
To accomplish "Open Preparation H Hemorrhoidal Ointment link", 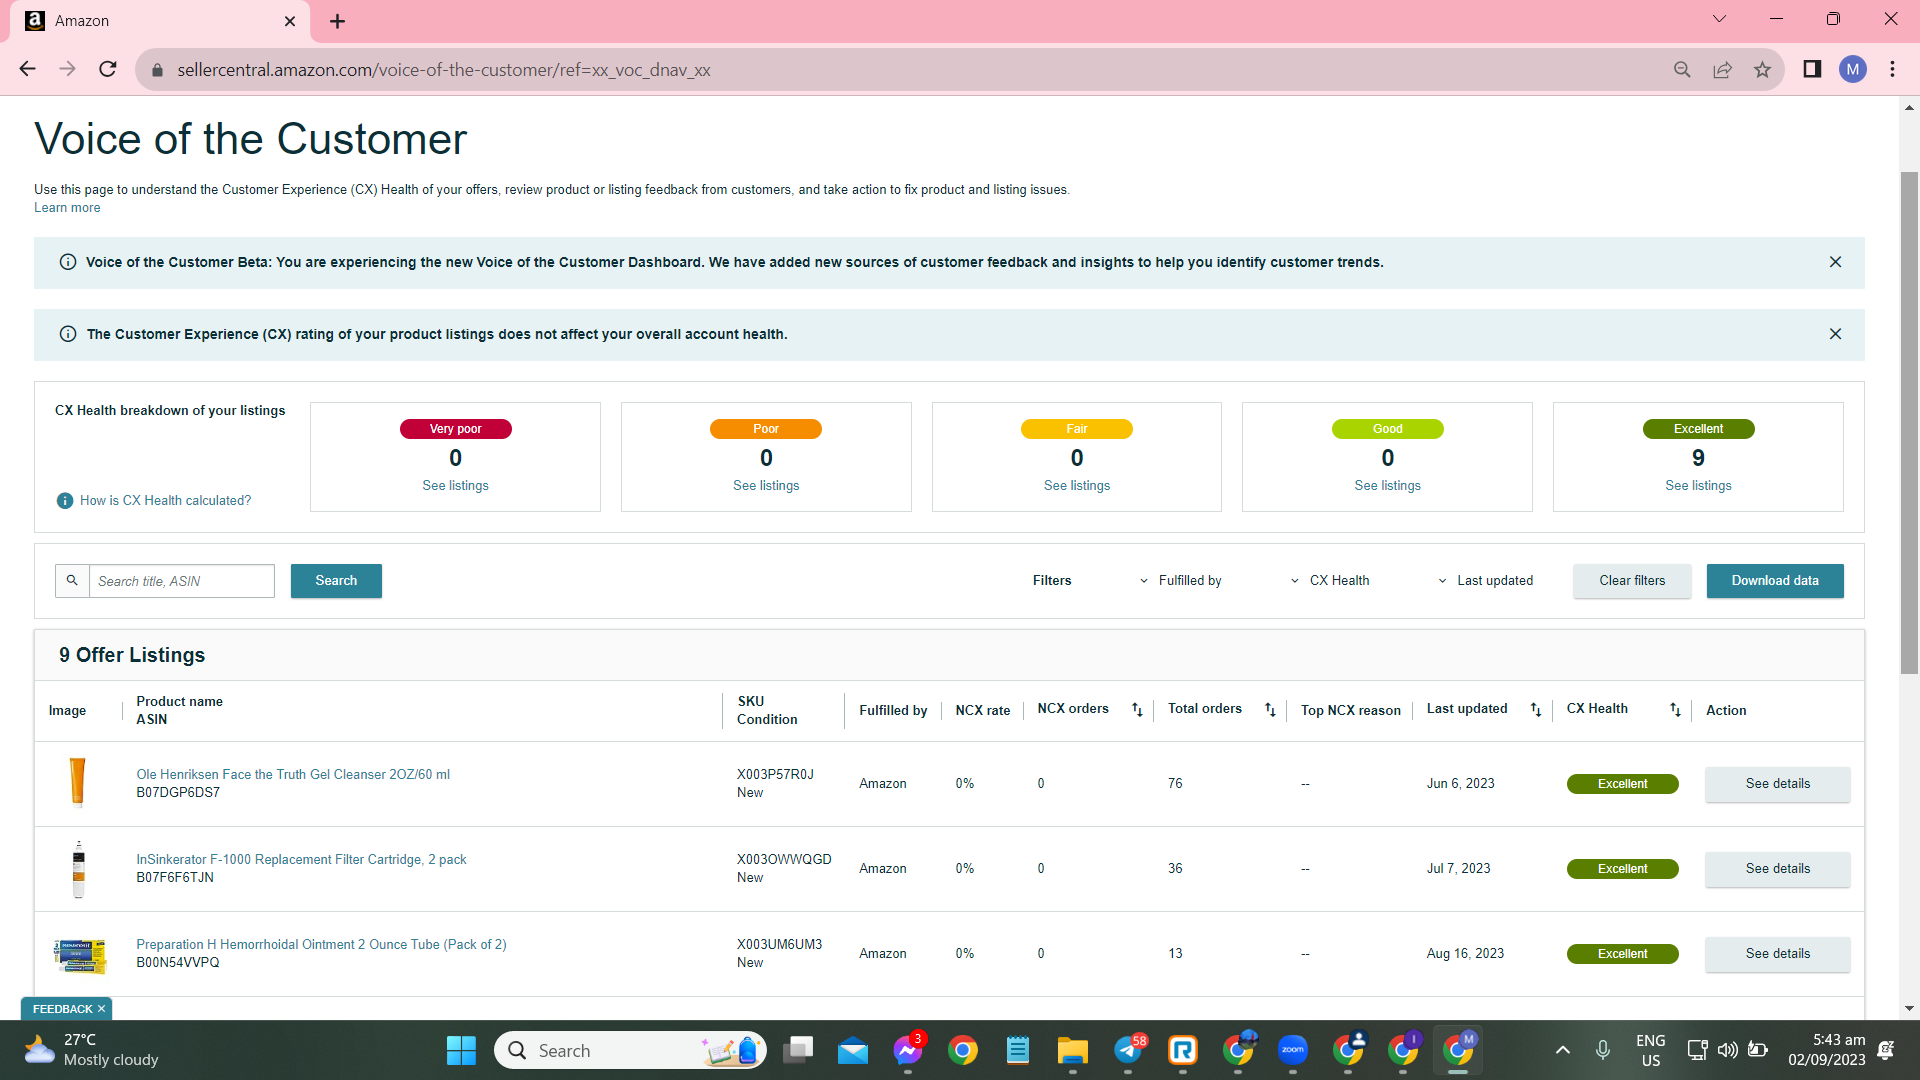I will point(321,945).
